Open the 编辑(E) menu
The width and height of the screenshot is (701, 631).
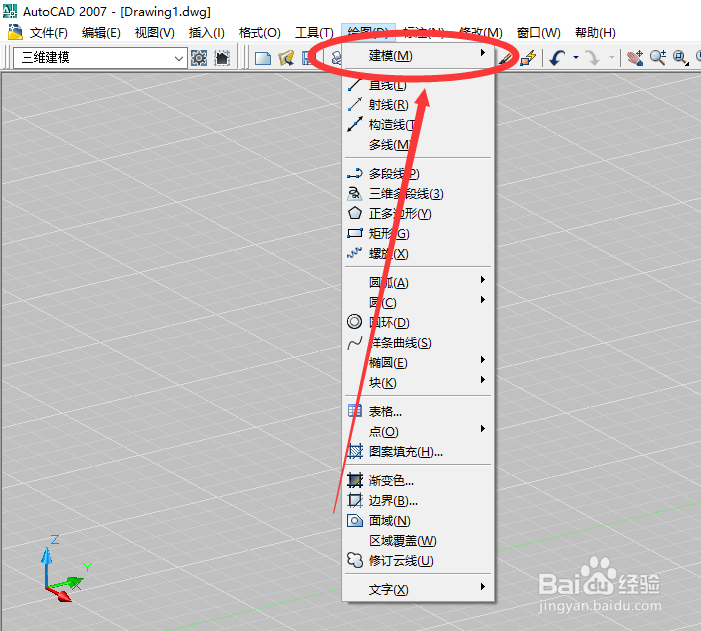click(x=101, y=33)
